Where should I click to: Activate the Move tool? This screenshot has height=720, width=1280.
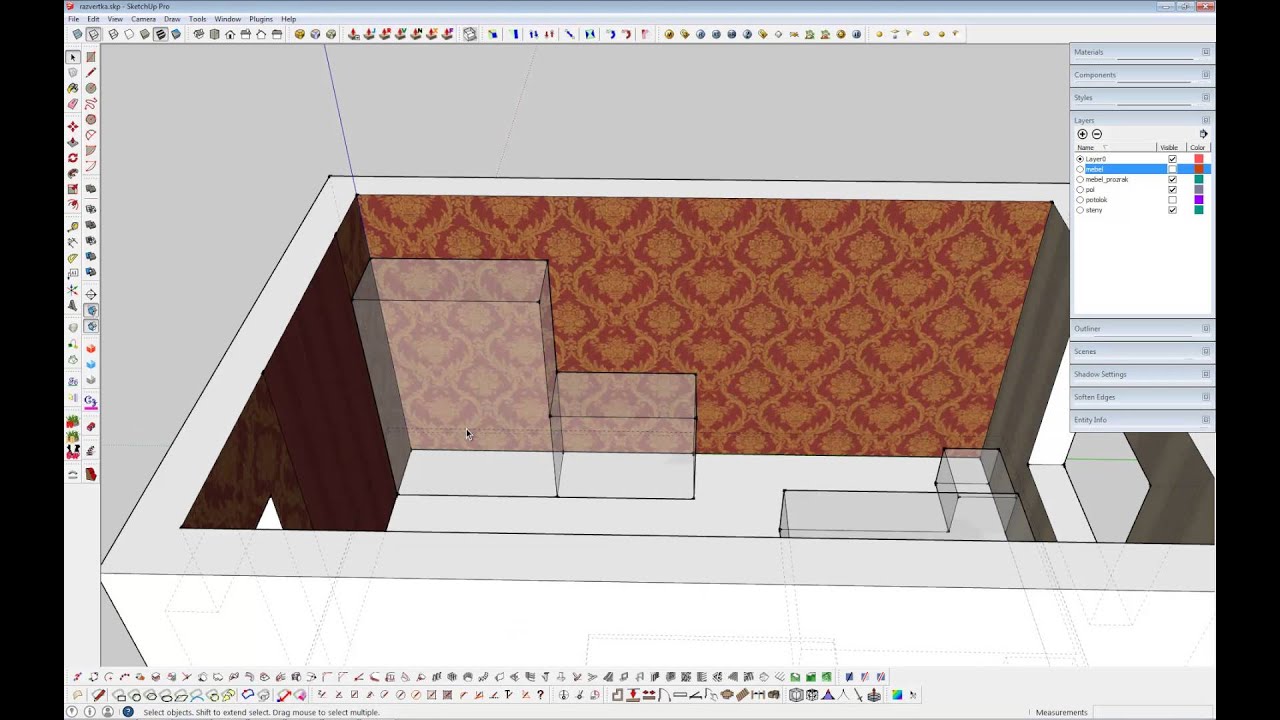pos(72,127)
